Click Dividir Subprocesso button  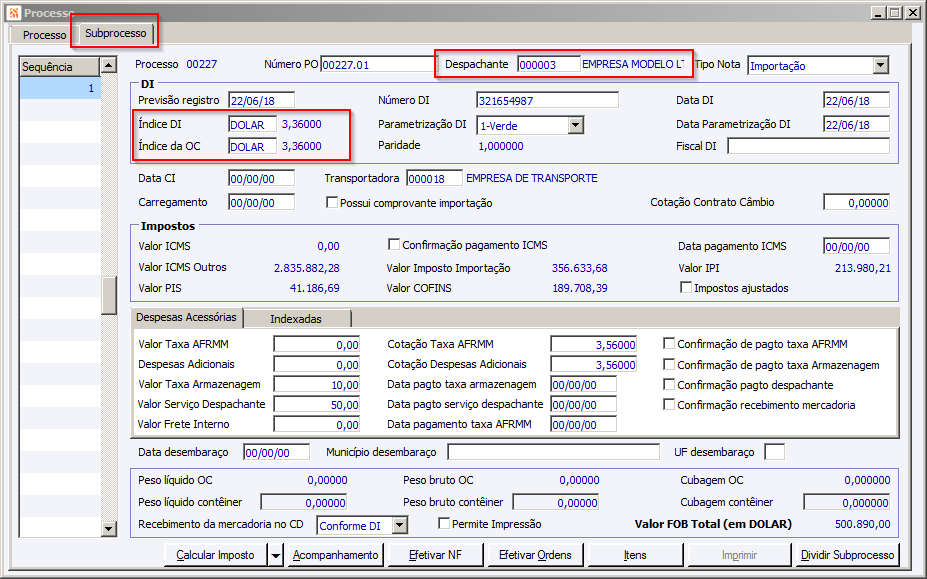pos(847,555)
